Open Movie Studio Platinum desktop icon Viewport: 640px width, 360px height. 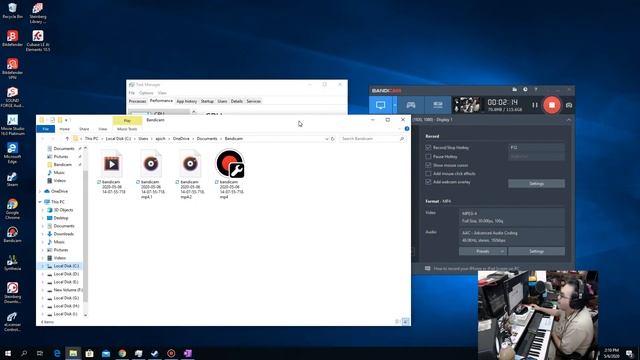point(12,125)
